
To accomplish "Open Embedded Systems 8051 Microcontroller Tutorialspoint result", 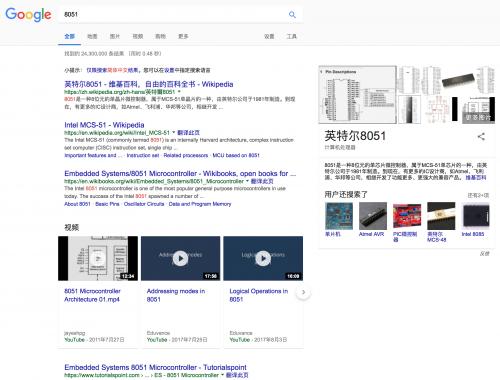I will click(x=155, y=367).
